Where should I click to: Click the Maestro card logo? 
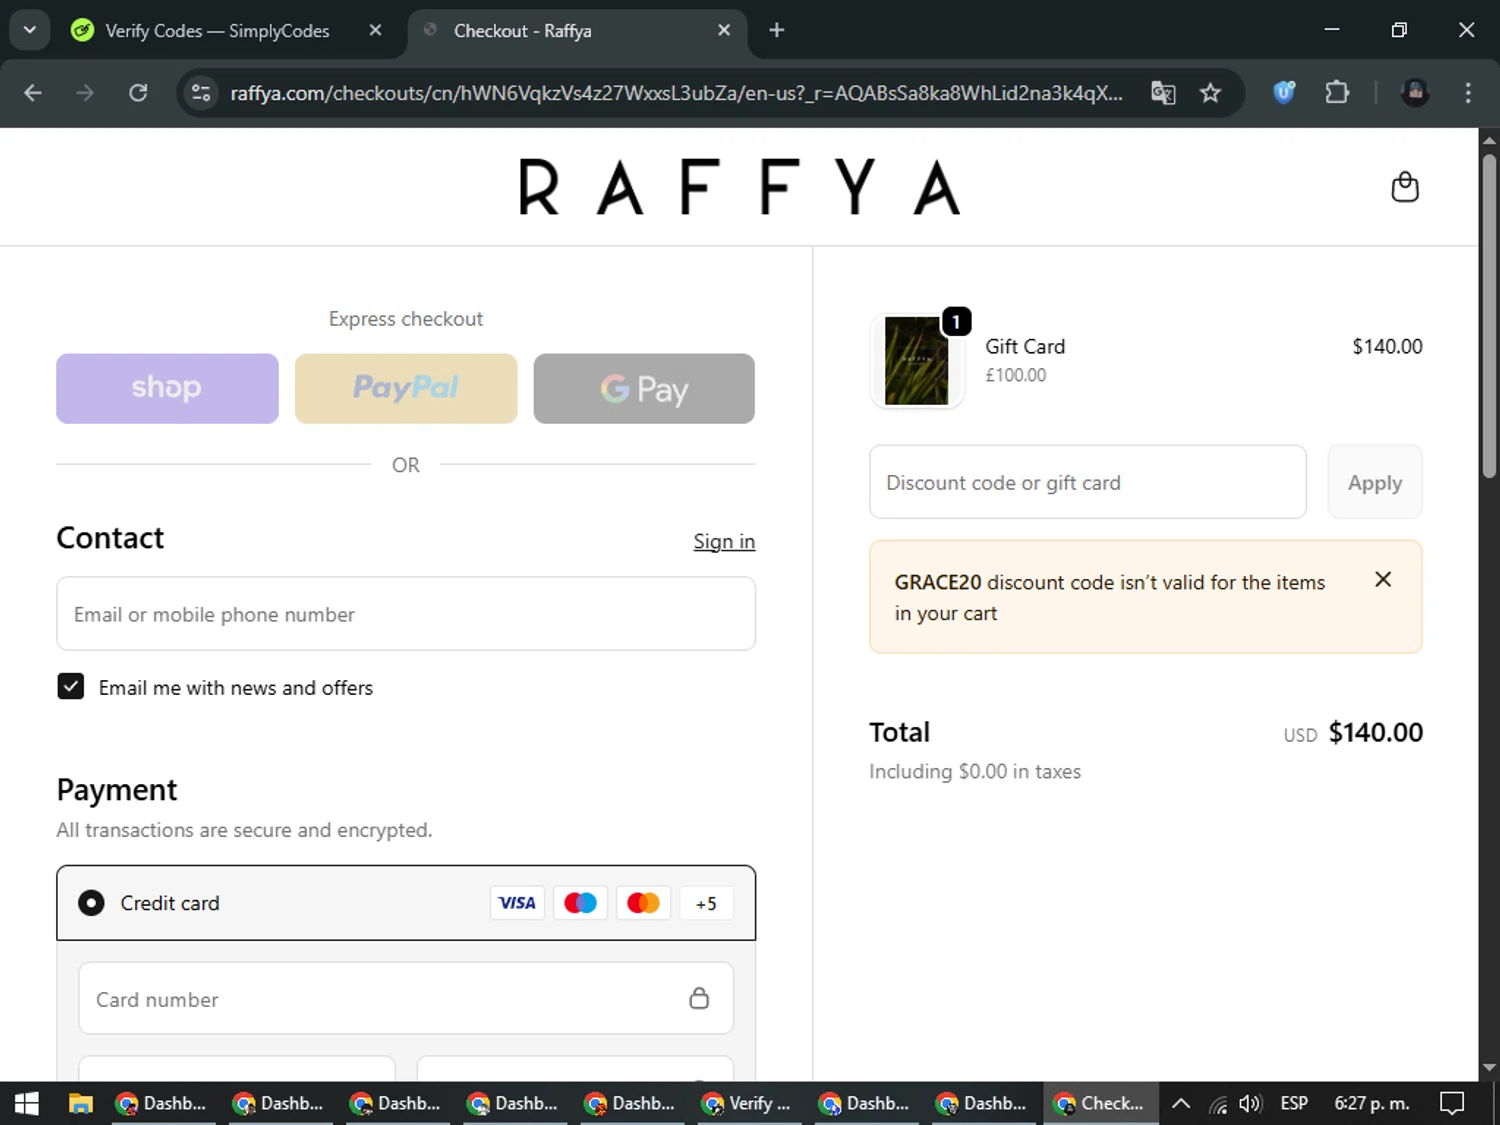tap(580, 903)
